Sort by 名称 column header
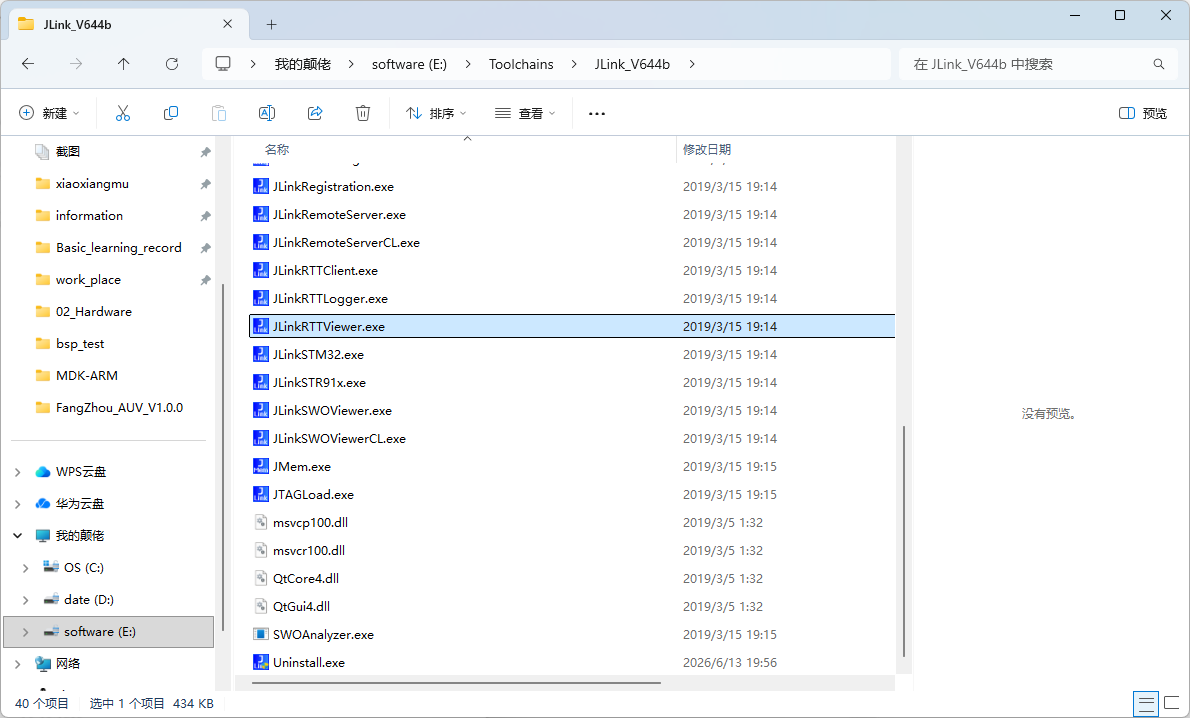1190x718 pixels. pos(276,150)
